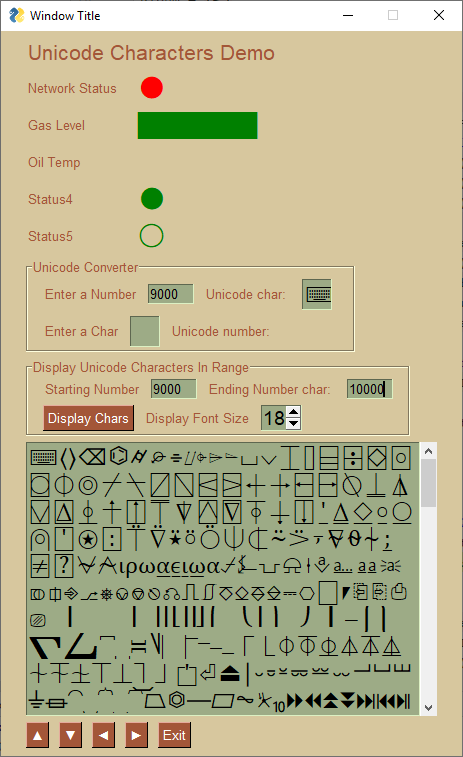Click the left arrow navigation button

(x=103, y=735)
